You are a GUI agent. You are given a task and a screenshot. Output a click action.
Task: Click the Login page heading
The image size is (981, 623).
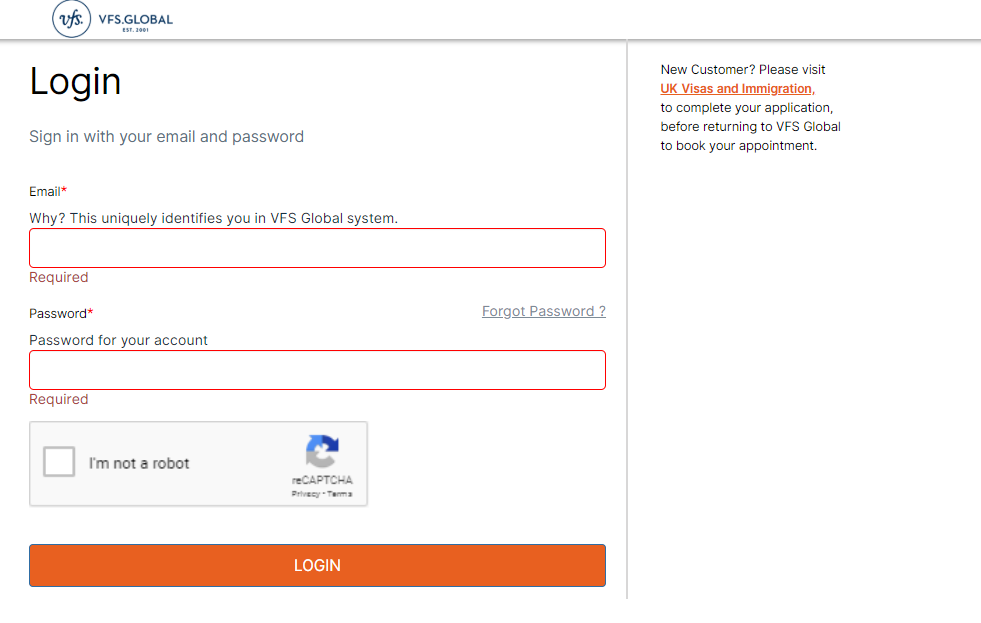pos(75,82)
